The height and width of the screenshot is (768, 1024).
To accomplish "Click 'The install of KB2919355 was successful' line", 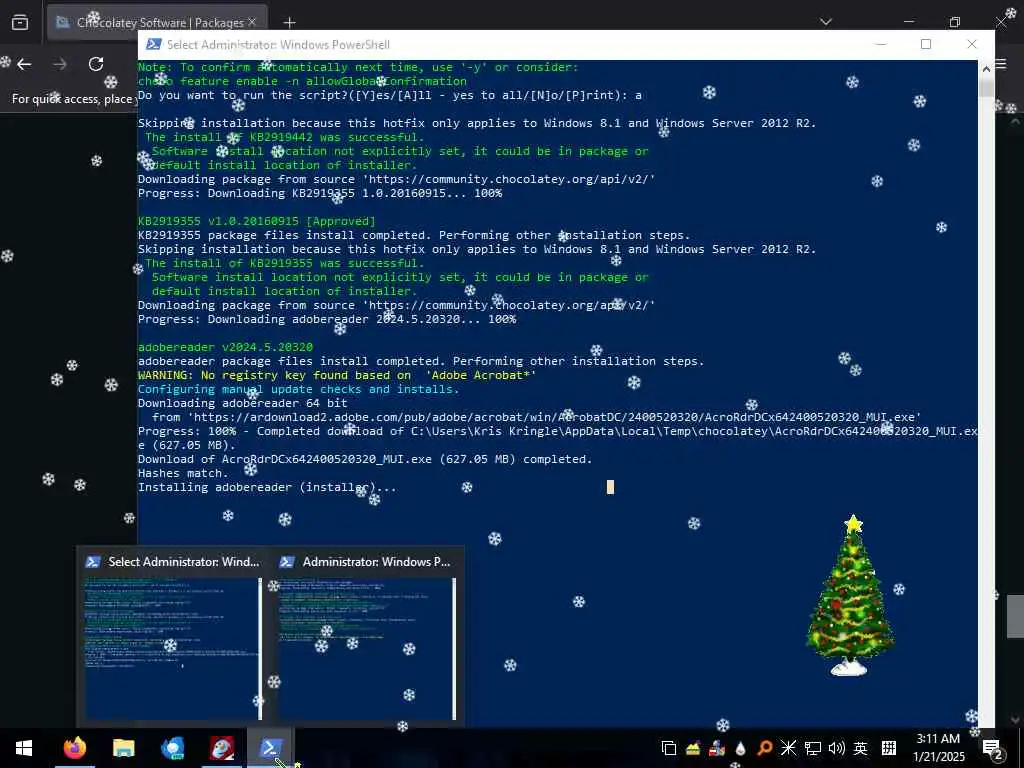I will (x=284, y=263).
